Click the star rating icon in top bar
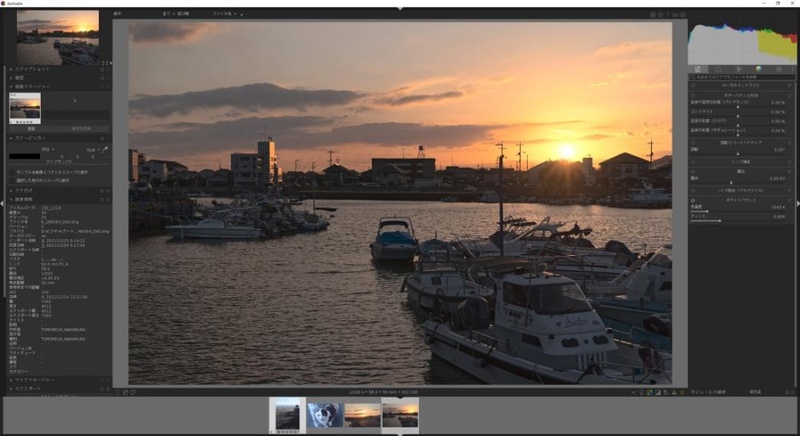The image size is (800, 436). (x=660, y=14)
